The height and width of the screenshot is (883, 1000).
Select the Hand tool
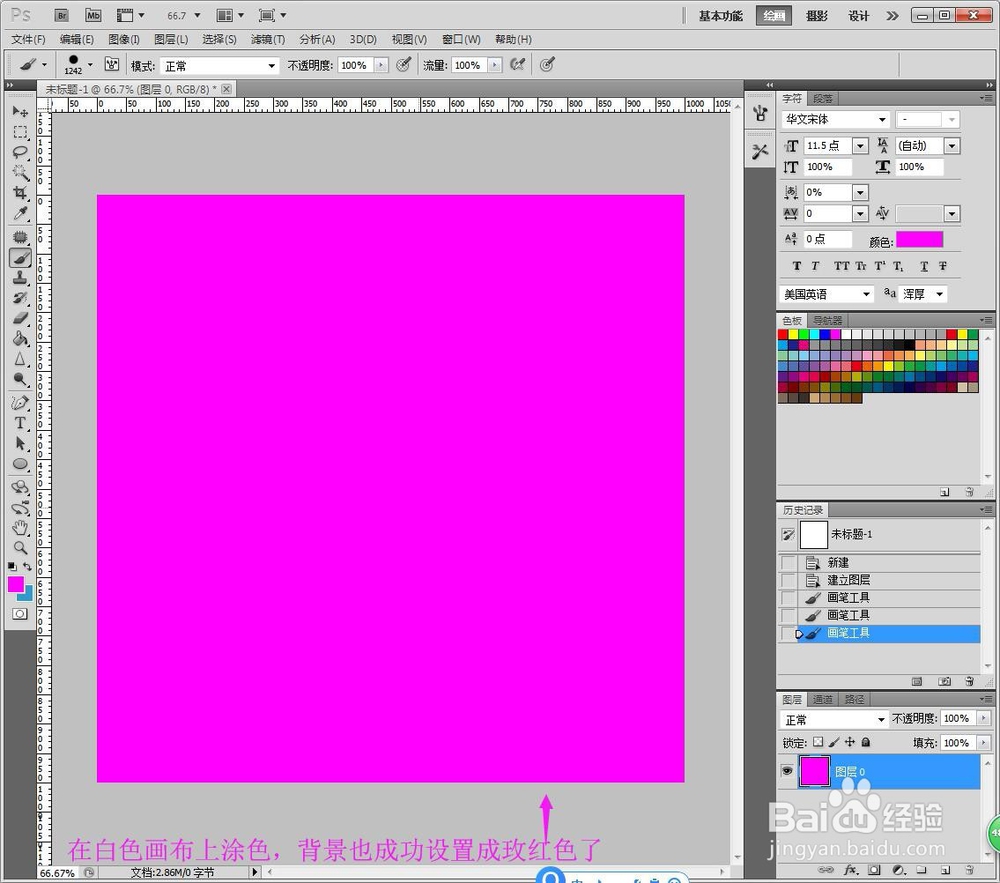pos(20,528)
